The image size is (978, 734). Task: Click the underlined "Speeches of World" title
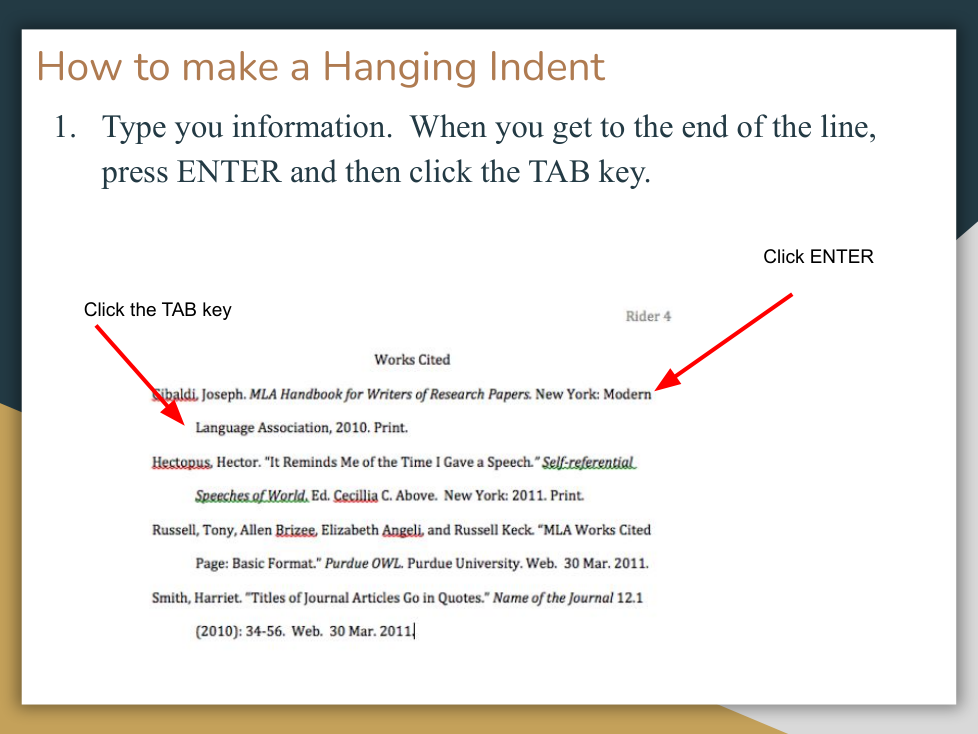click(250, 496)
